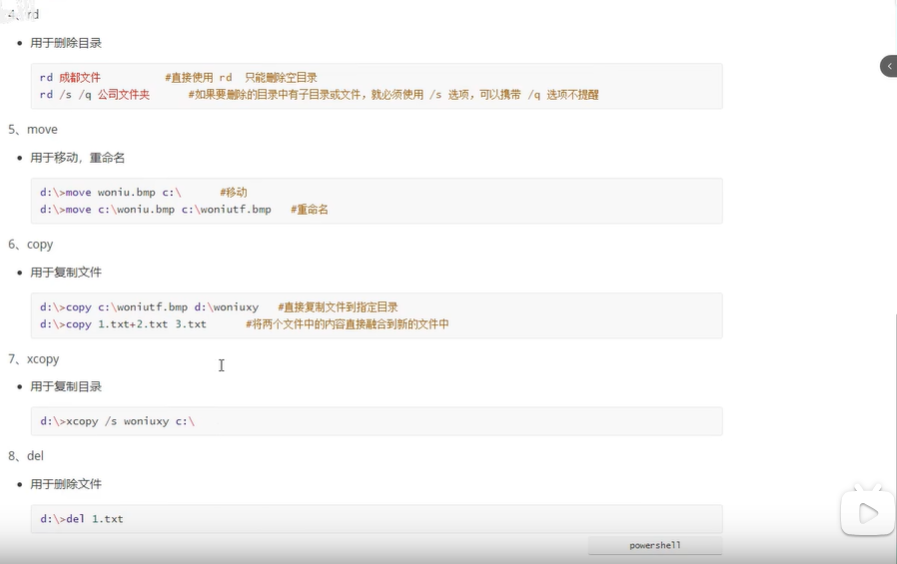Click code "copy c:\woniutf.bmp d:\woniuxy"
The height and width of the screenshot is (564, 897).
point(162,307)
